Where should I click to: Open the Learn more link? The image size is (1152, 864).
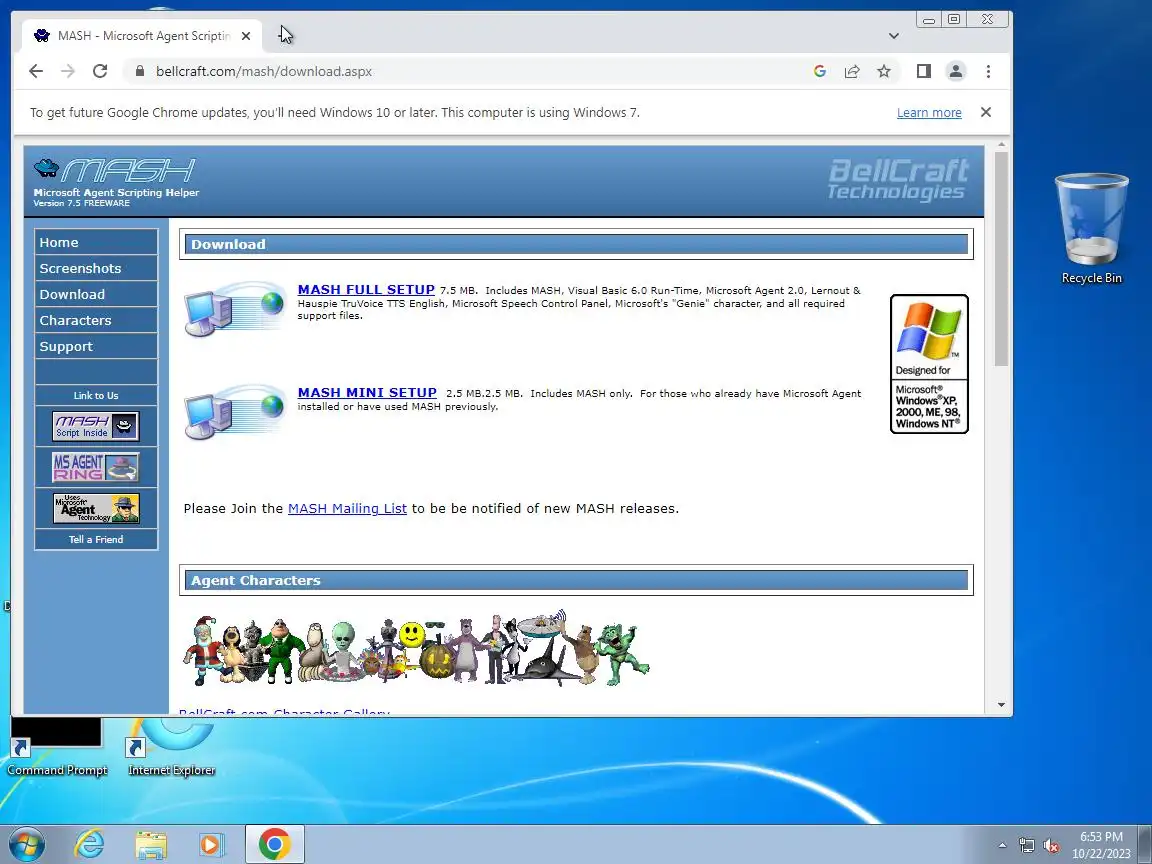929,112
